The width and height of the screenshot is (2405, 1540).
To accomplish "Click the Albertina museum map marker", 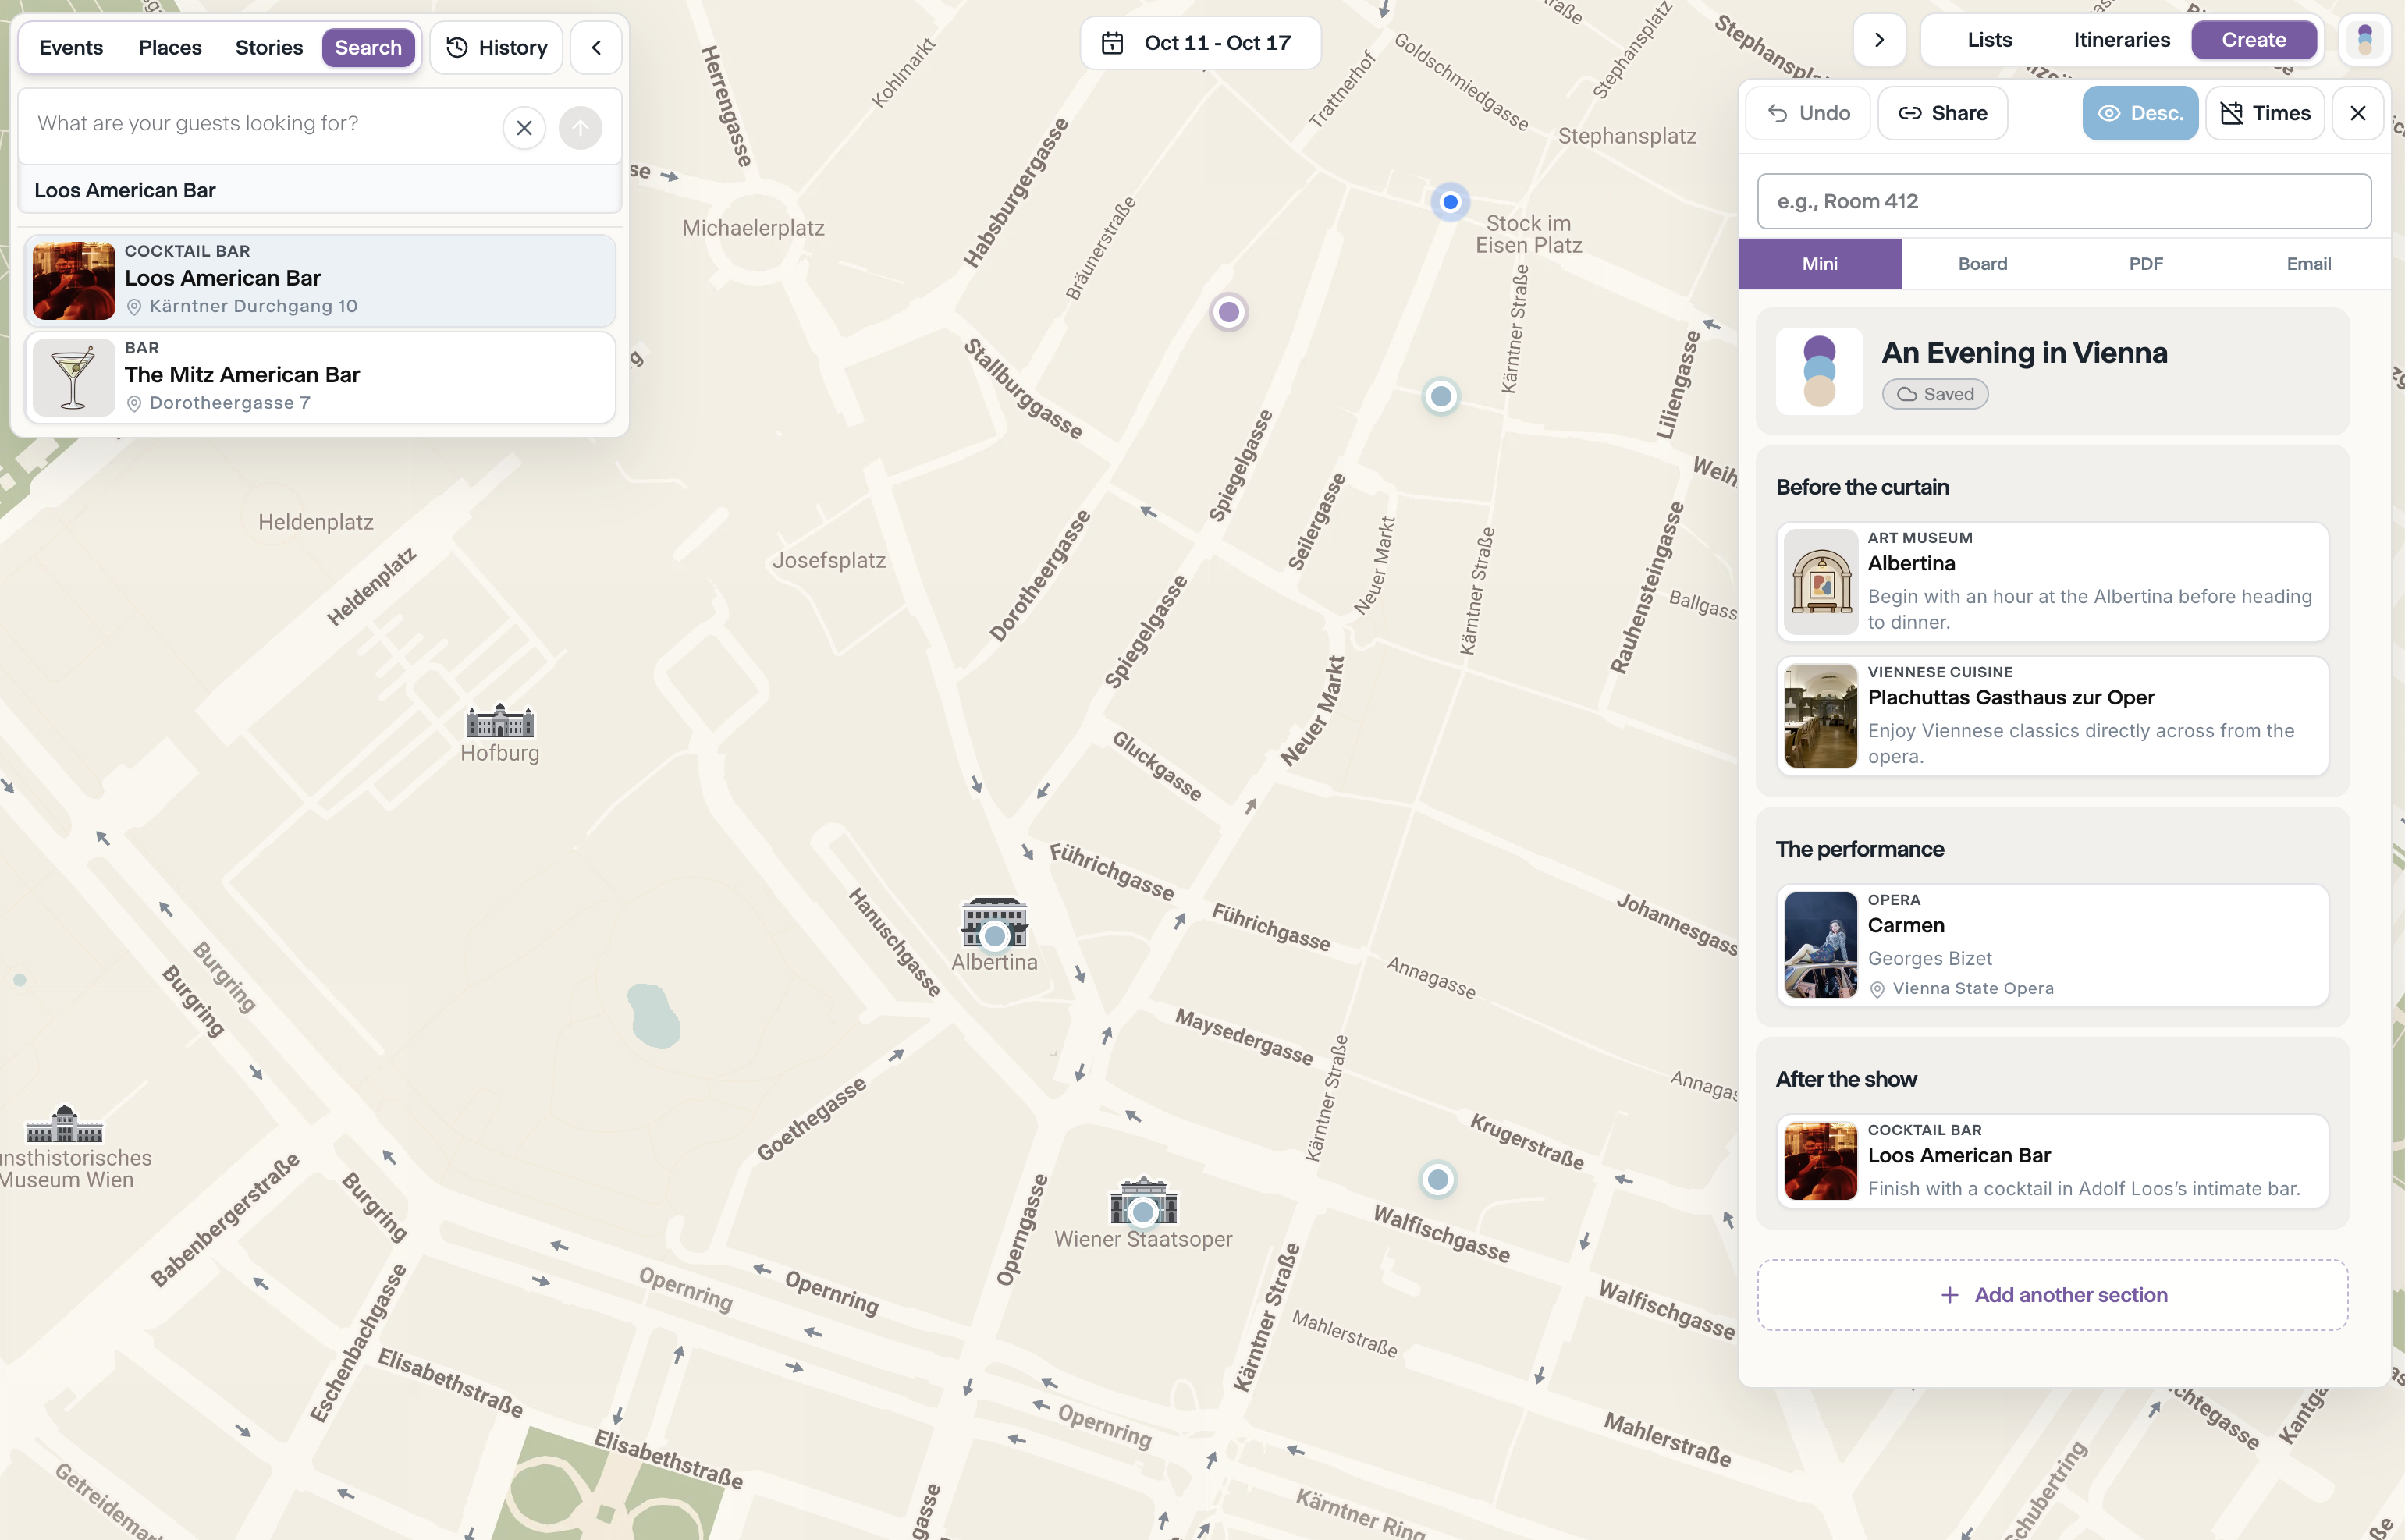I will pos(994,936).
